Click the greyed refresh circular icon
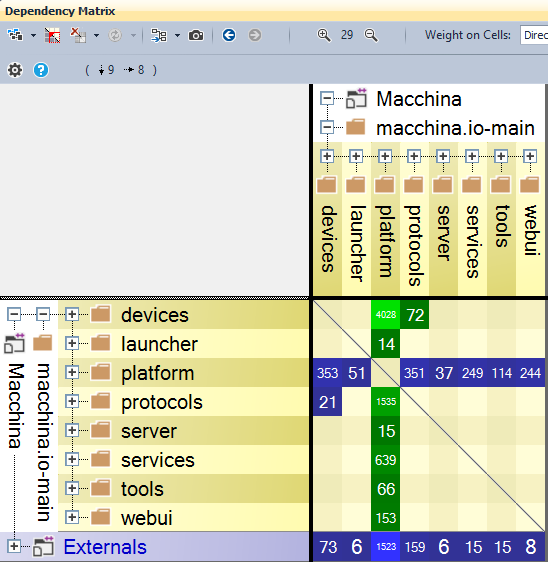 coord(115,35)
